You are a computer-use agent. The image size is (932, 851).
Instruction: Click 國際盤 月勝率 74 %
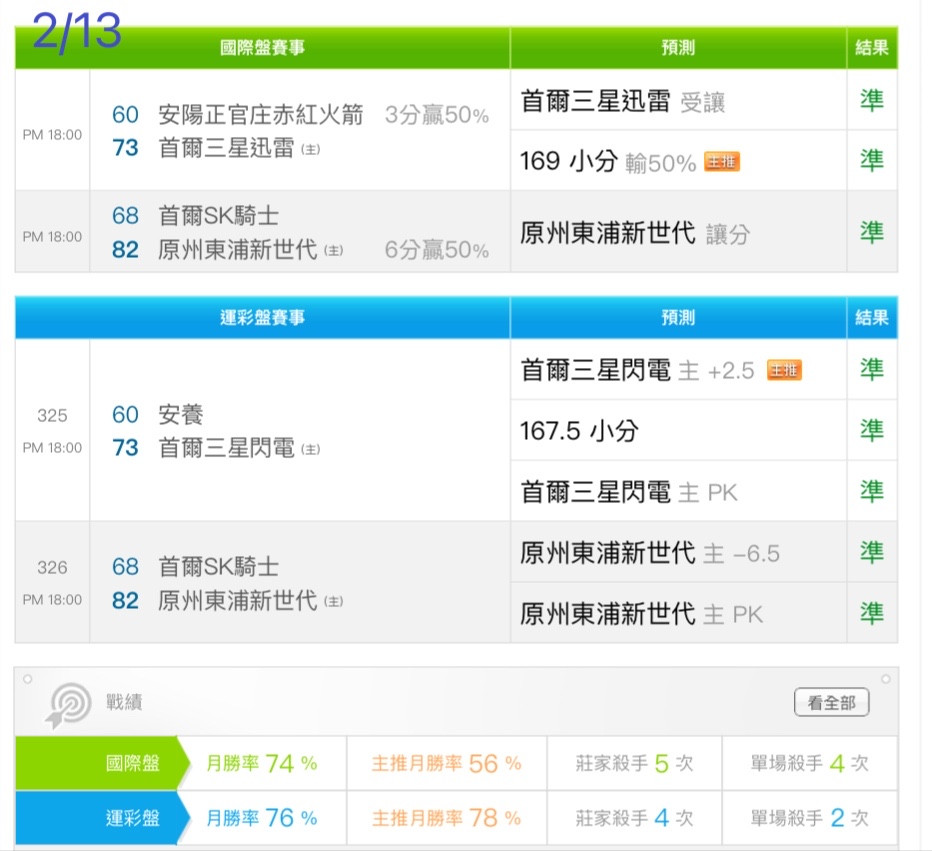coord(262,763)
